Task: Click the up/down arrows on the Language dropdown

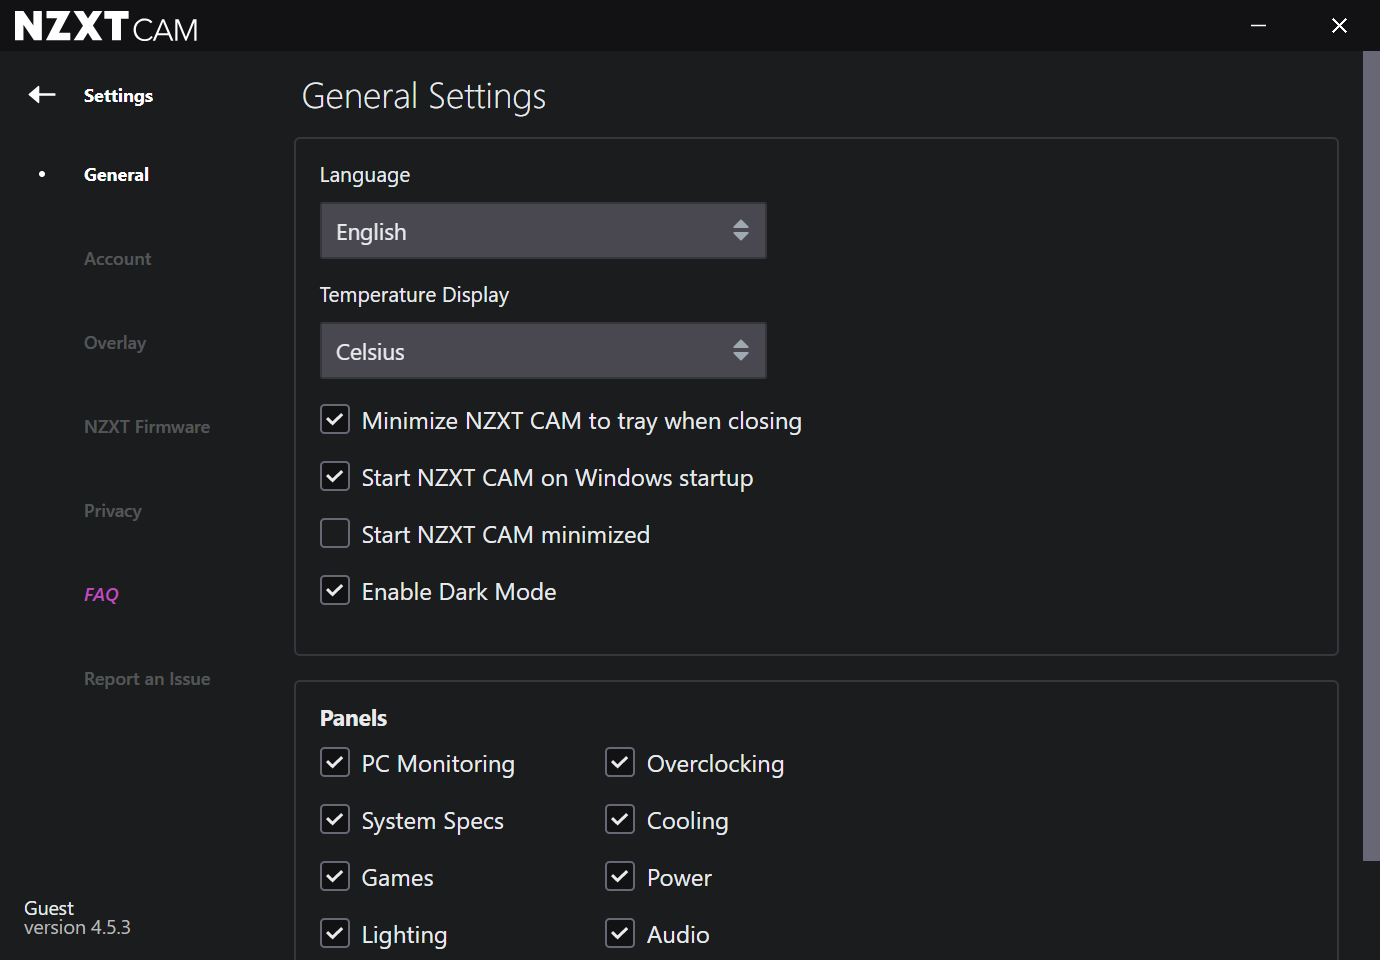Action: click(740, 231)
